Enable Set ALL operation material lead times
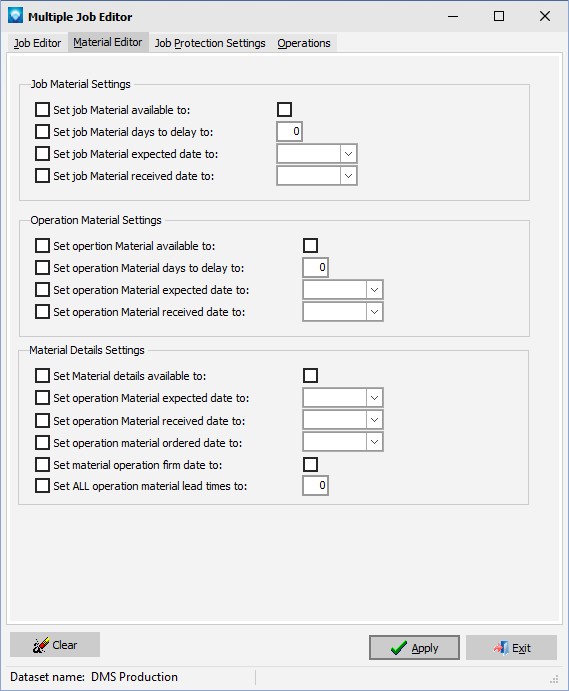This screenshot has height=691, width=569. click(42, 486)
